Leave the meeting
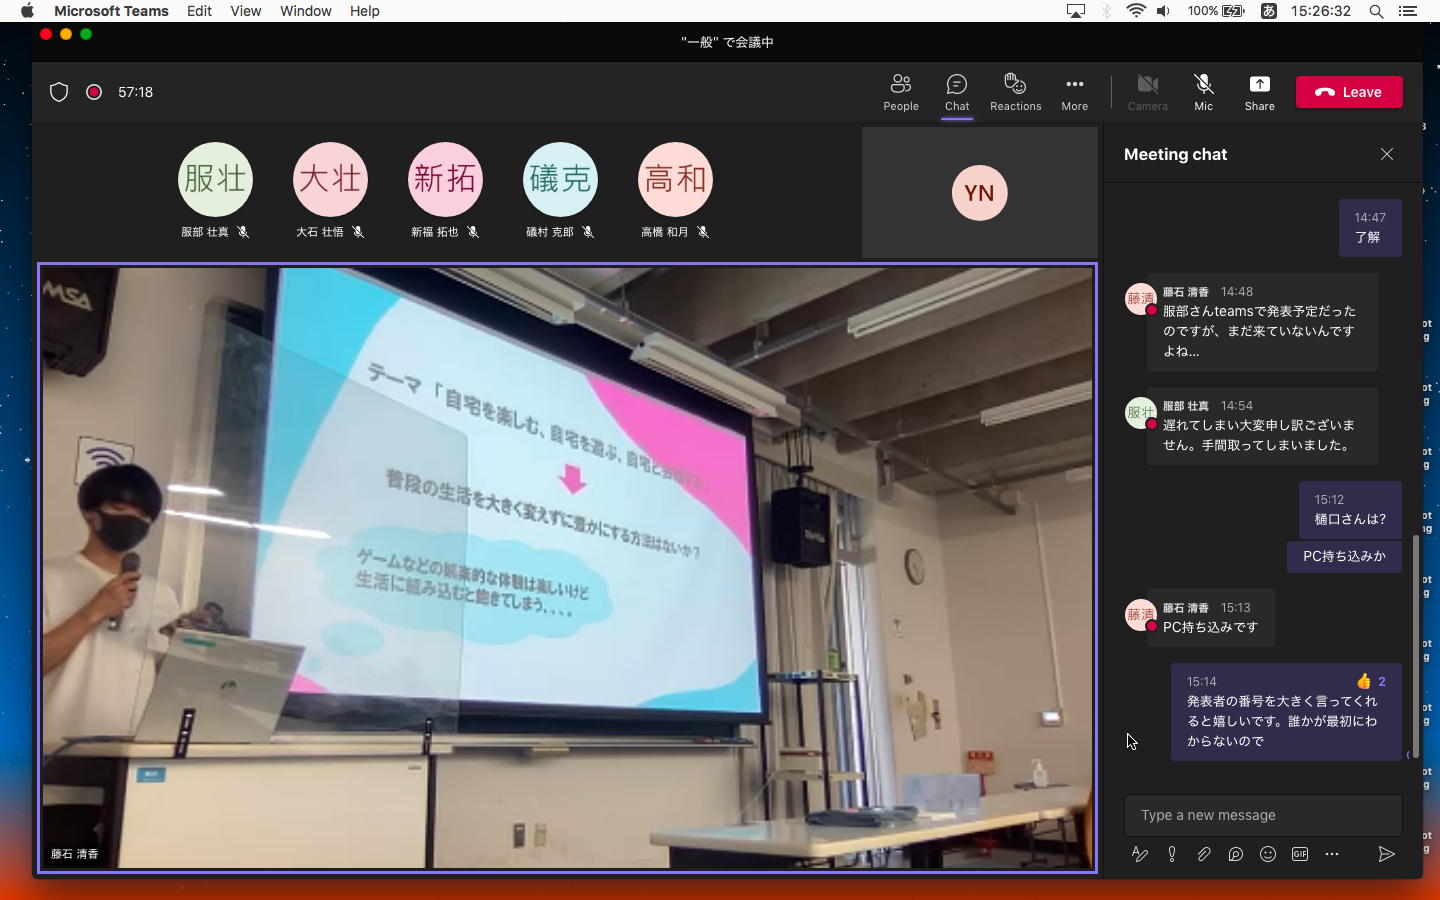The width and height of the screenshot is (1440, 900). [x=1349, y=92]
